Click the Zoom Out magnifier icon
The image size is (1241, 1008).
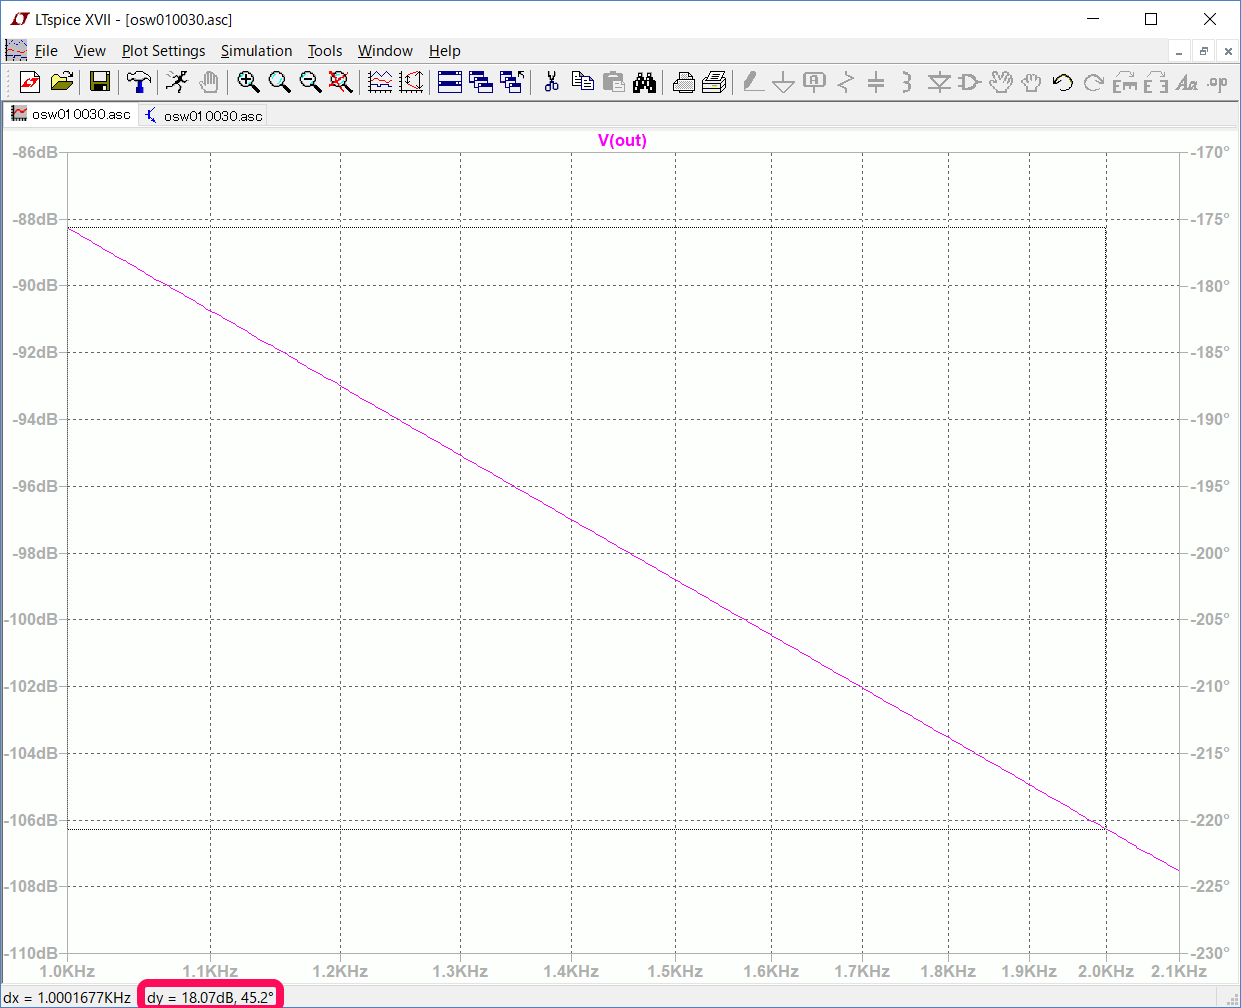click(x=310, y=82)
